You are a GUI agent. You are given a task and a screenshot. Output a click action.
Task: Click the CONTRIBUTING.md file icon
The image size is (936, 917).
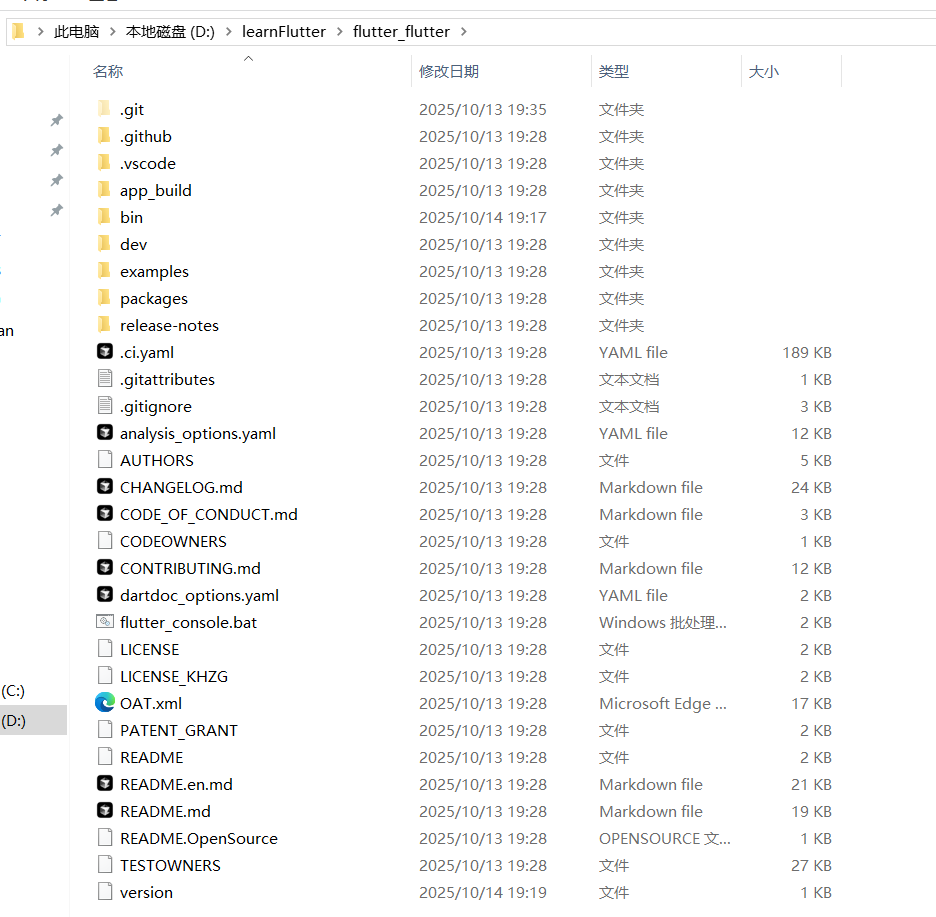tap(104, 567)
